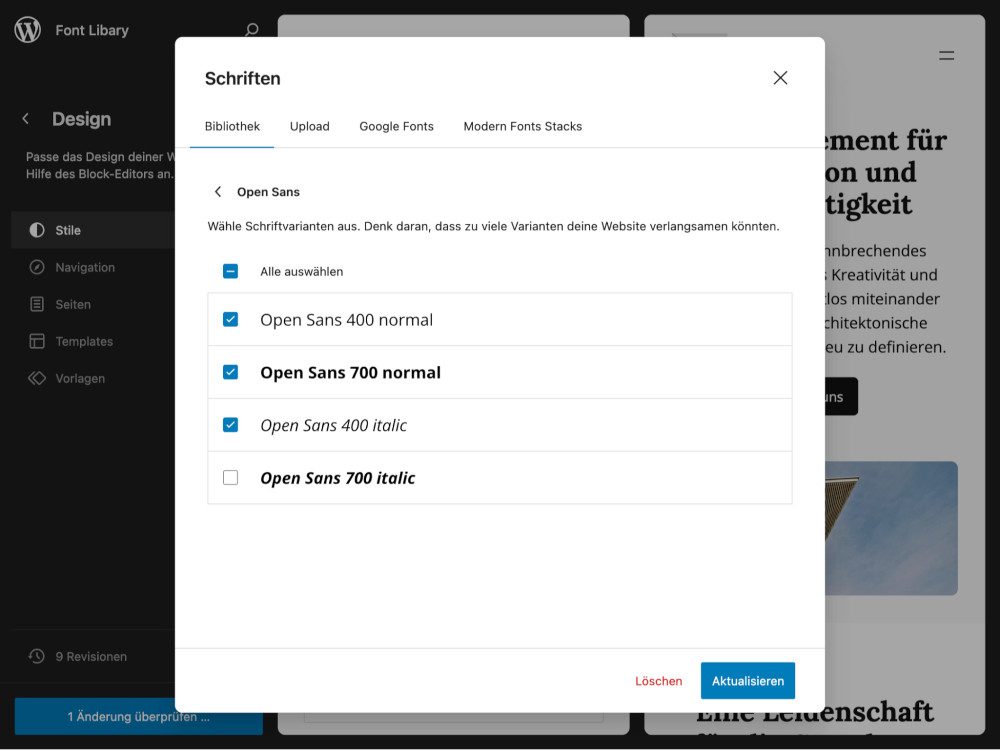Viewport: 1000px width, 750px height.
Task: Enable Open Sans 700 italic checkbox
Action: click(231, 478)
